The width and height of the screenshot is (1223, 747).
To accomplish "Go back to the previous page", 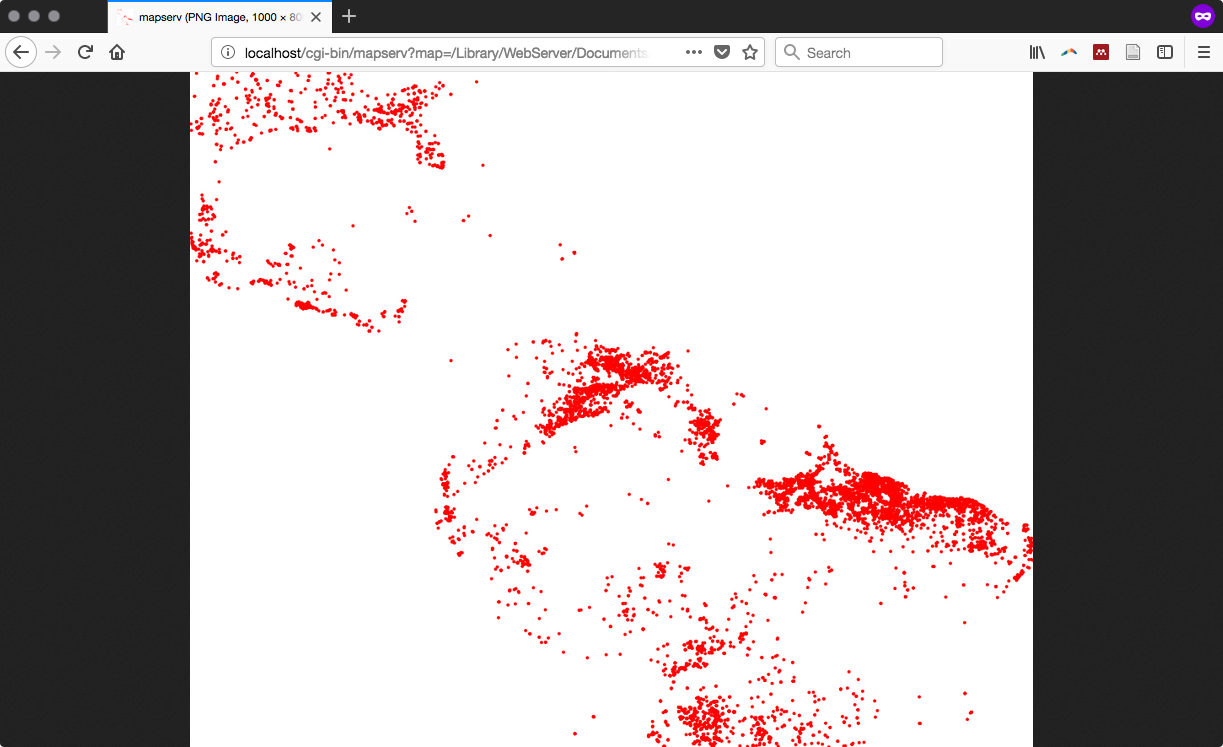I will pos(21,53).
